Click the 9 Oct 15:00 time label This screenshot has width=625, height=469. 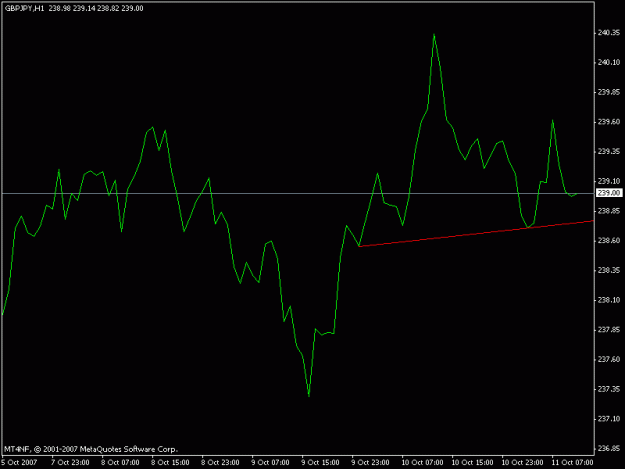320,462
